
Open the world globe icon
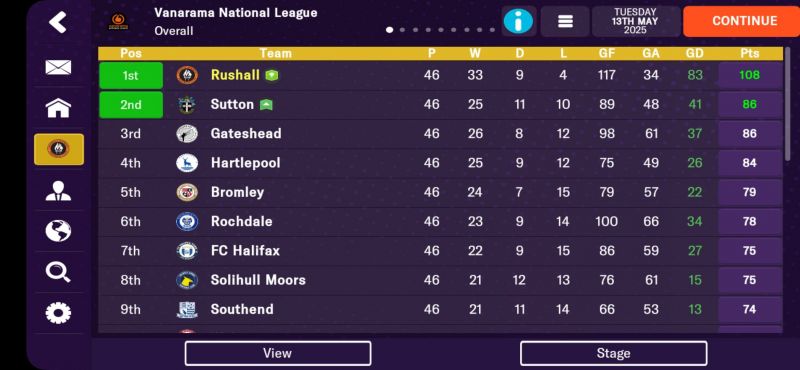coord(58,231)
